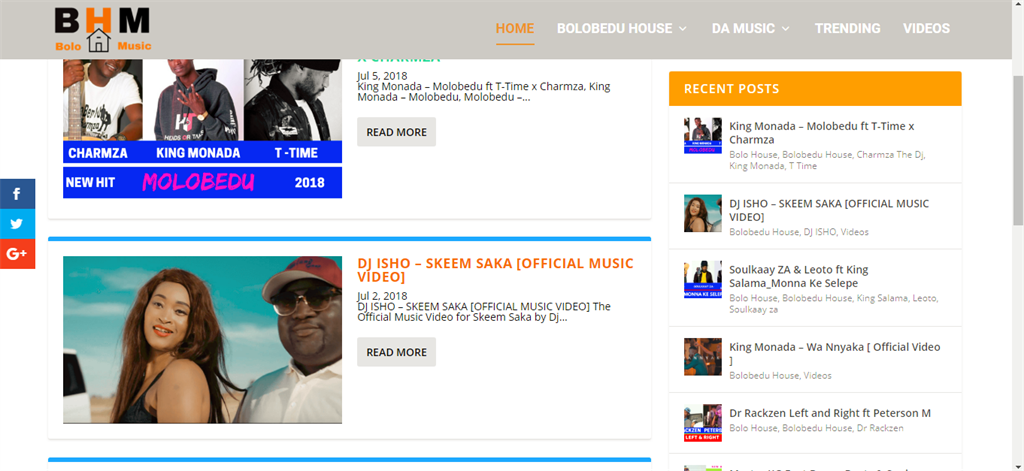Expand the Bolobedu House dropdown menu
The image size is (1024, 471).
(622, 29)
